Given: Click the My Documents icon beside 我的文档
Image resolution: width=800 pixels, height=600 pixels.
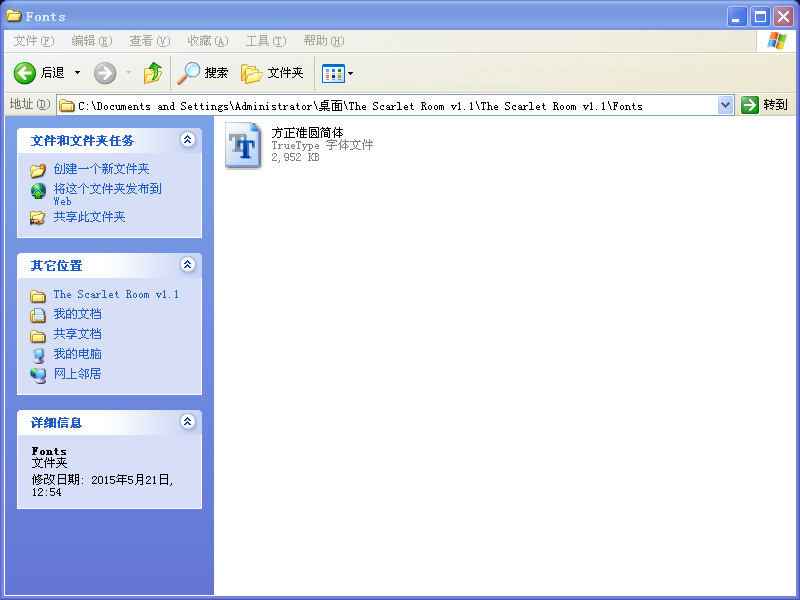Looking at the screenshot, I should 38,315.
